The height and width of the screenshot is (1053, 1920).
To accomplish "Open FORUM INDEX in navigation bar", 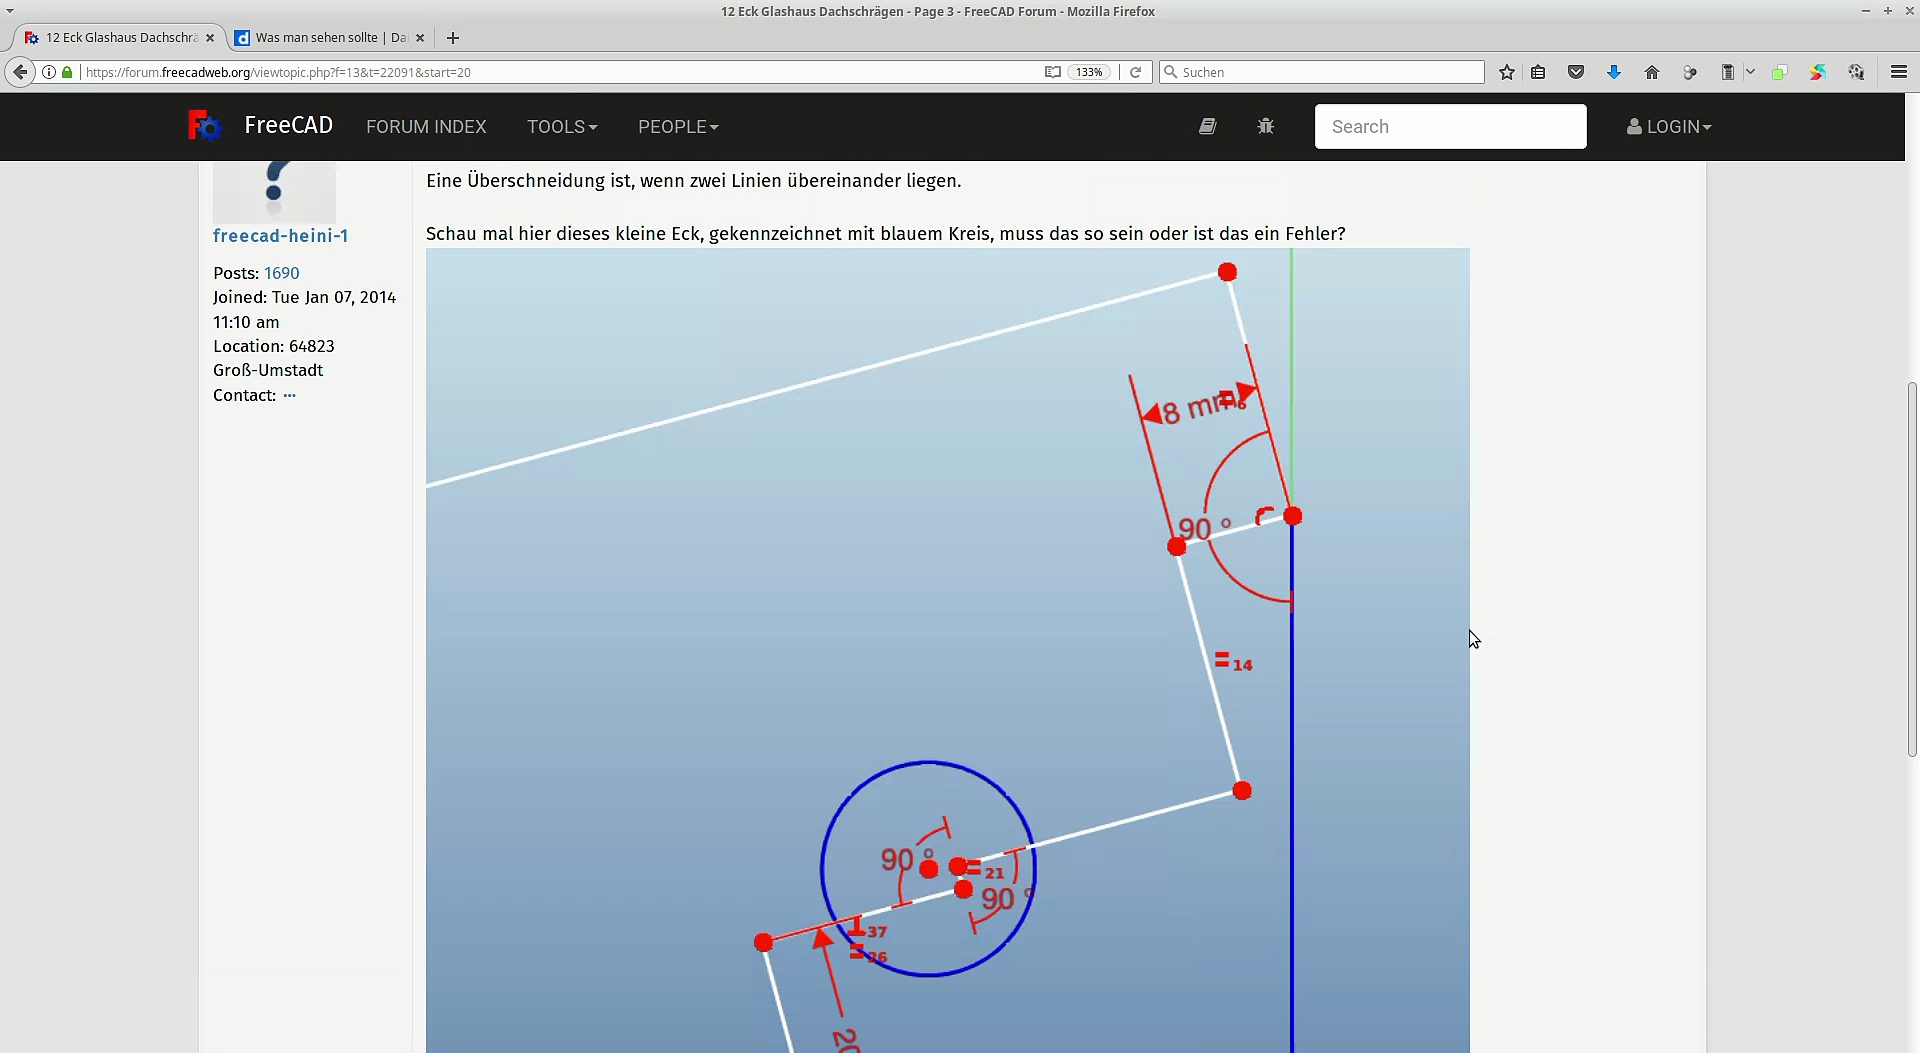I will click(x=426, y=127).
